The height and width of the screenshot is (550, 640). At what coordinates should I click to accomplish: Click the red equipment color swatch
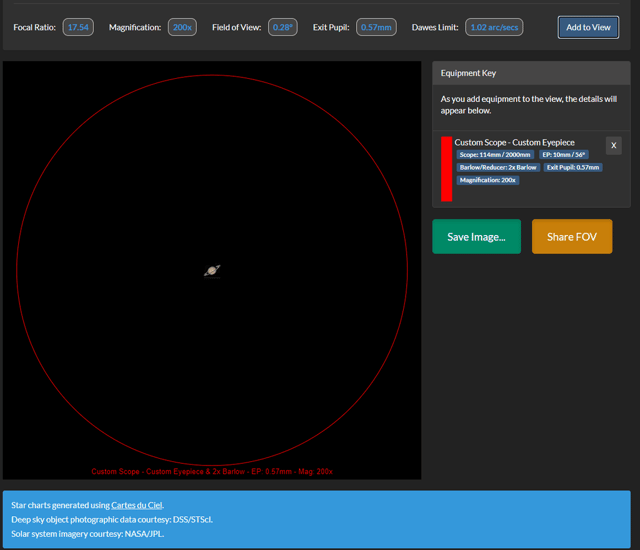447,169
